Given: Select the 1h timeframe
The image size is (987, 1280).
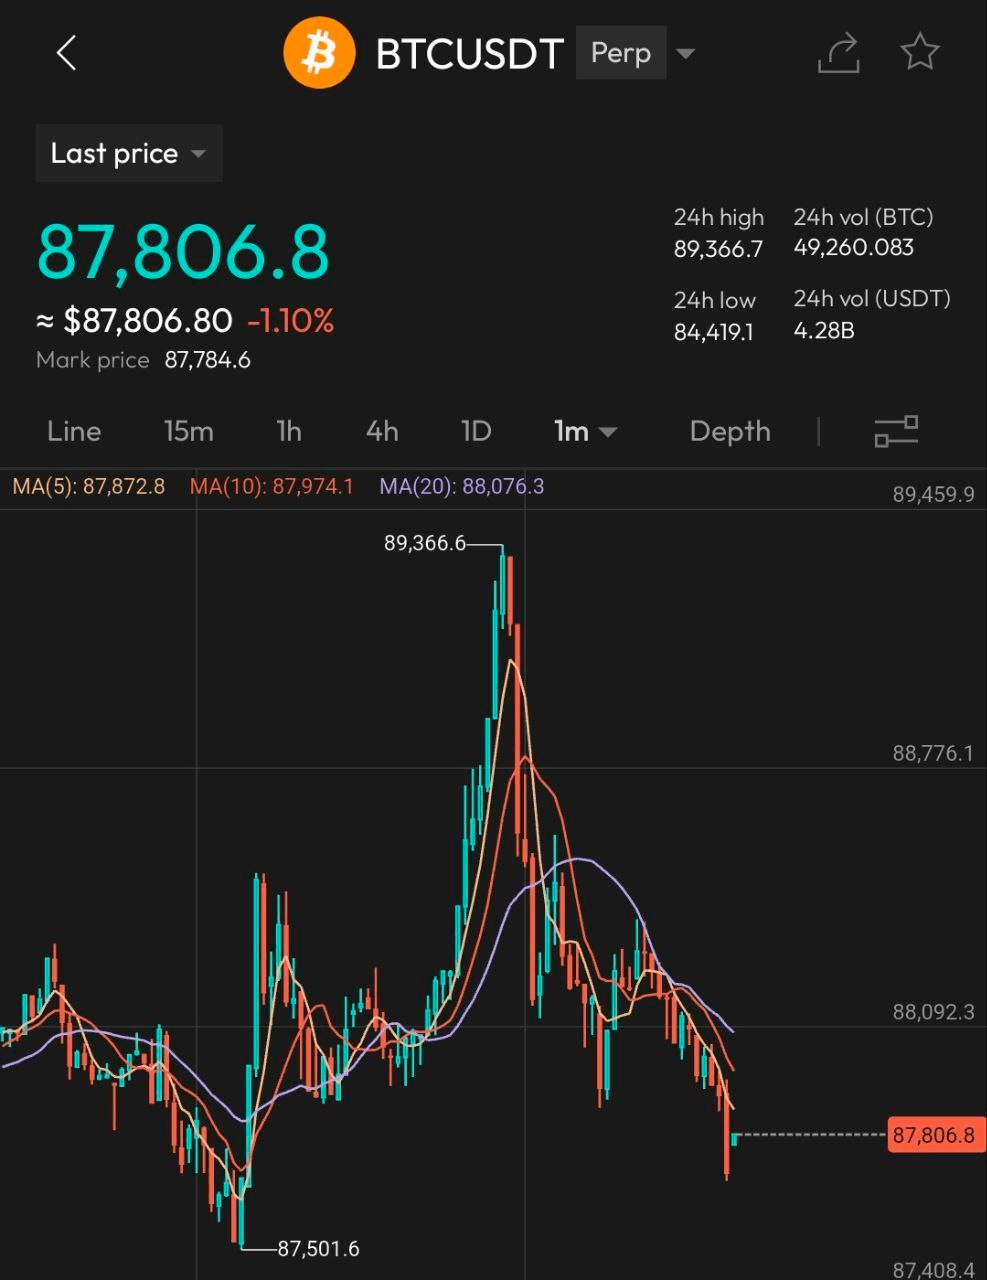Looking at the screenshot, I should click(289, 431).
